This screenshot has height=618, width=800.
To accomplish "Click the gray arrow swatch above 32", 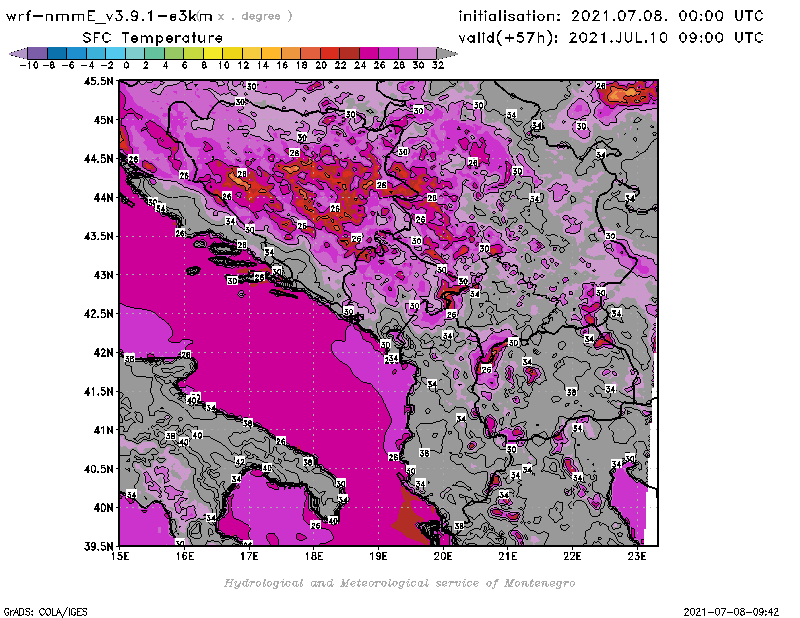I will click(446, 53).
